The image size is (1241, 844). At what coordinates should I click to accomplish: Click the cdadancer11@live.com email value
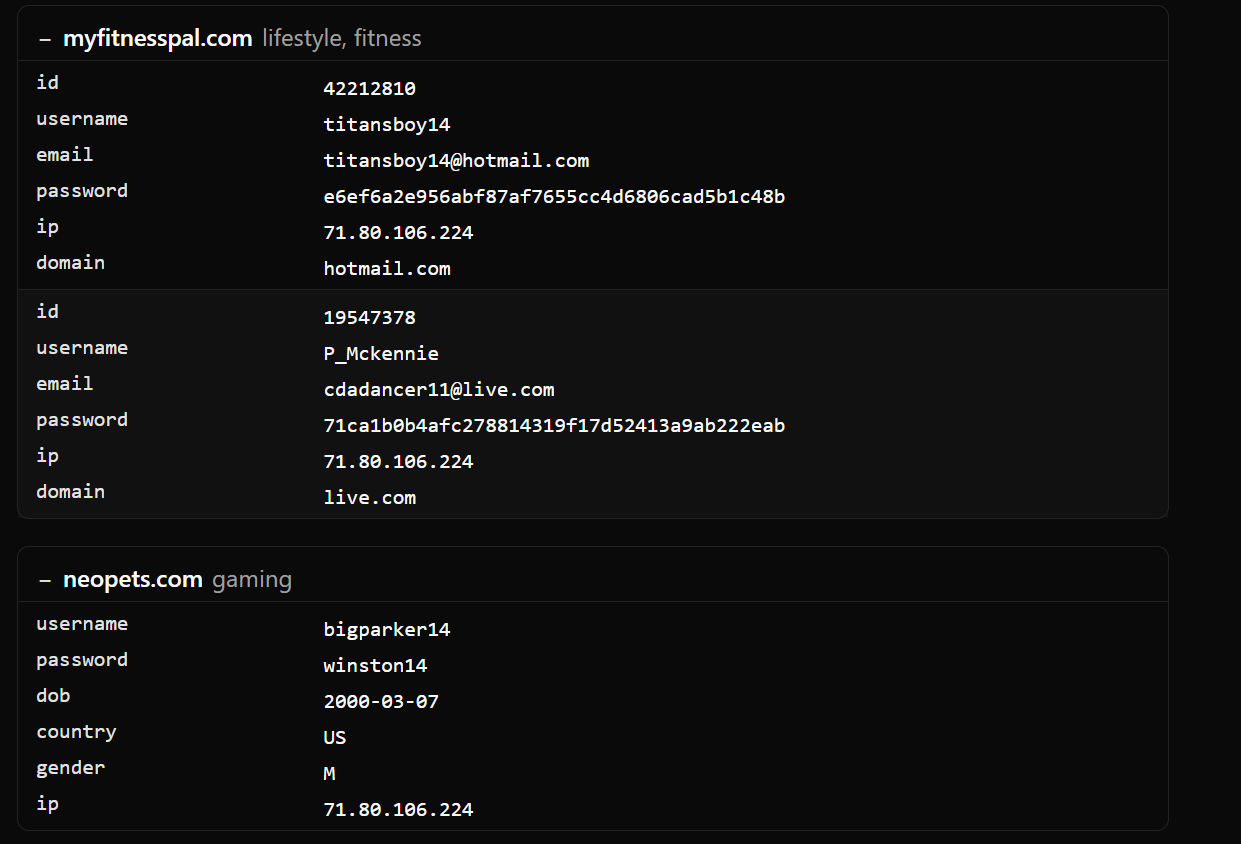pyautogui.click(x=438, y=390)
